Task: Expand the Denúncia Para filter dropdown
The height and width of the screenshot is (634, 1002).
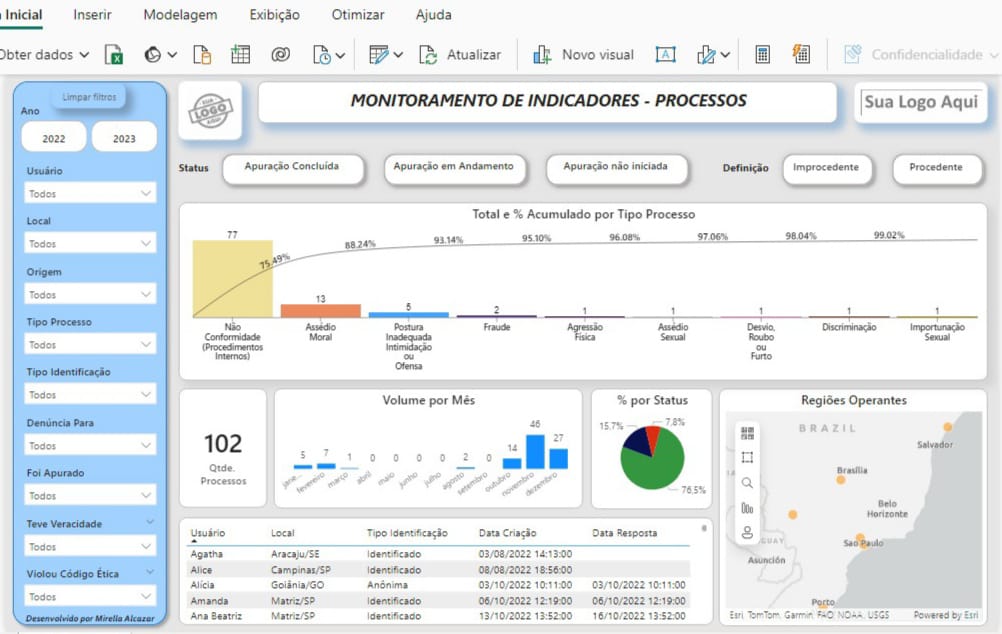Action: [x=89, y=445]
